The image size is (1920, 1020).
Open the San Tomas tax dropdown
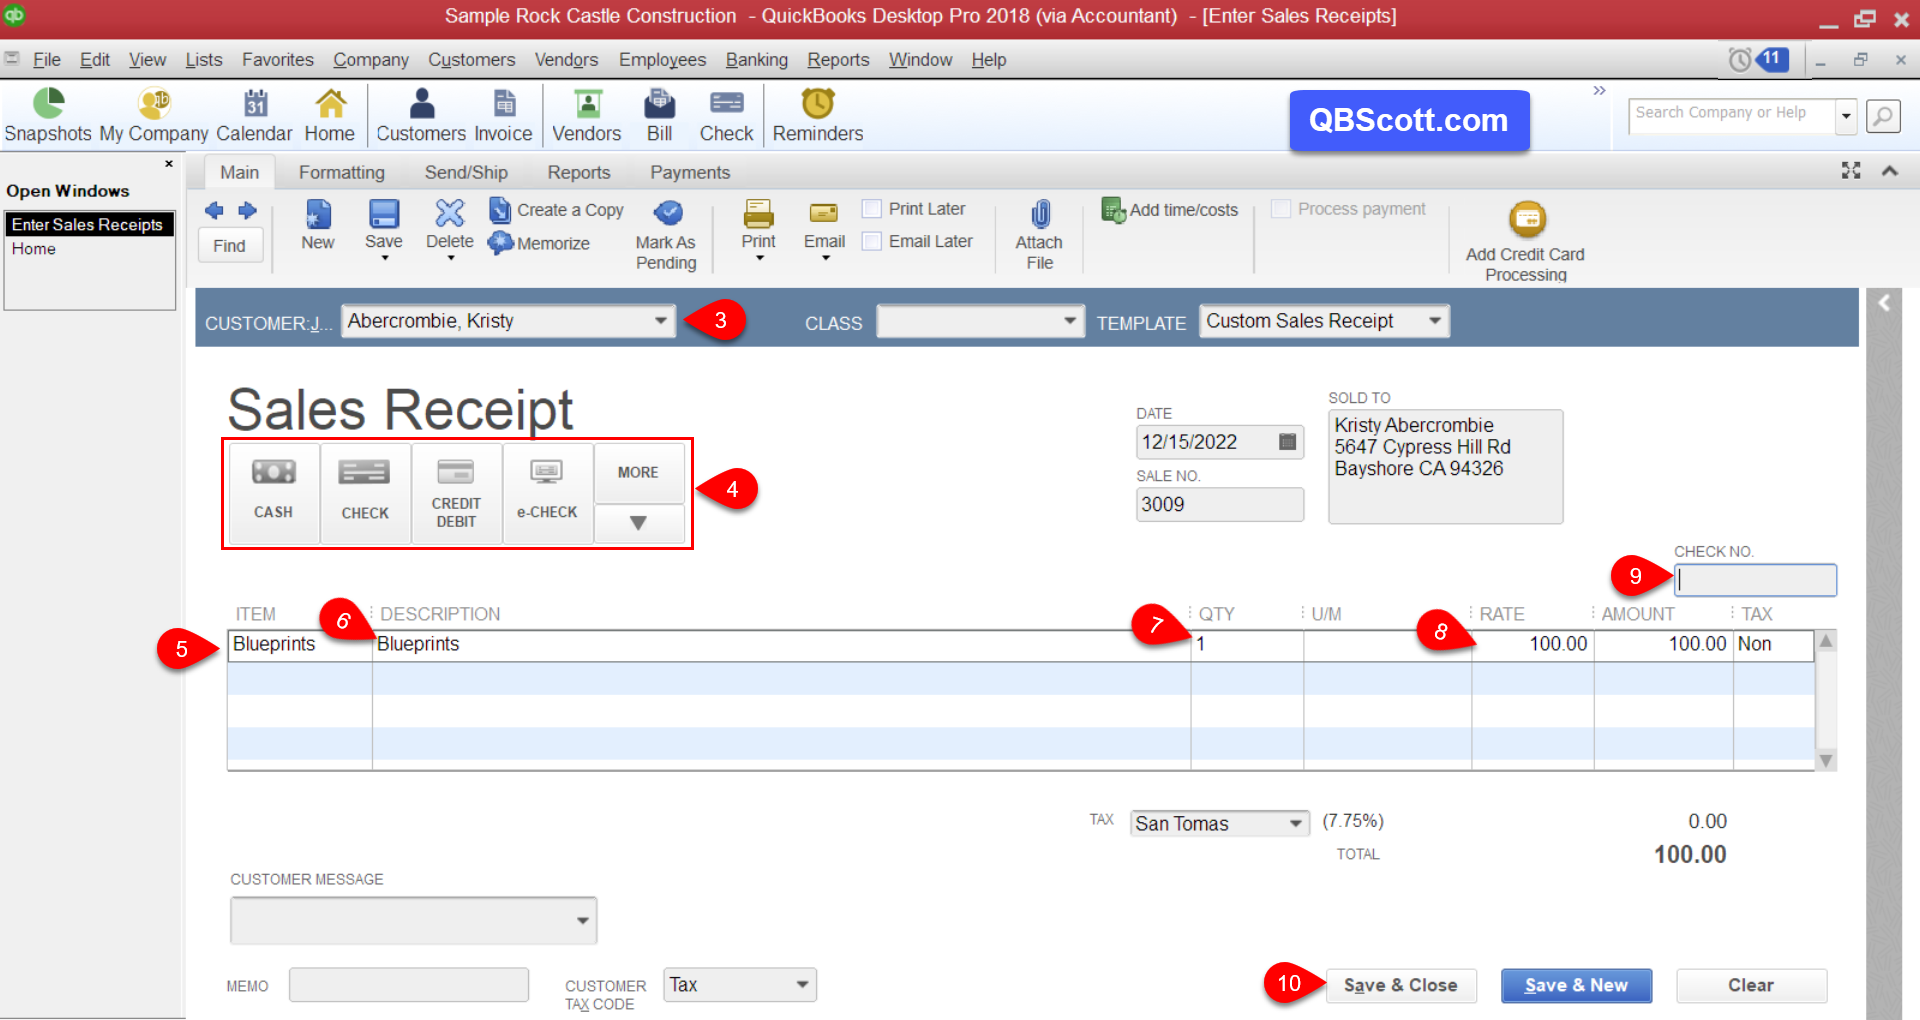coord(1295,823)
